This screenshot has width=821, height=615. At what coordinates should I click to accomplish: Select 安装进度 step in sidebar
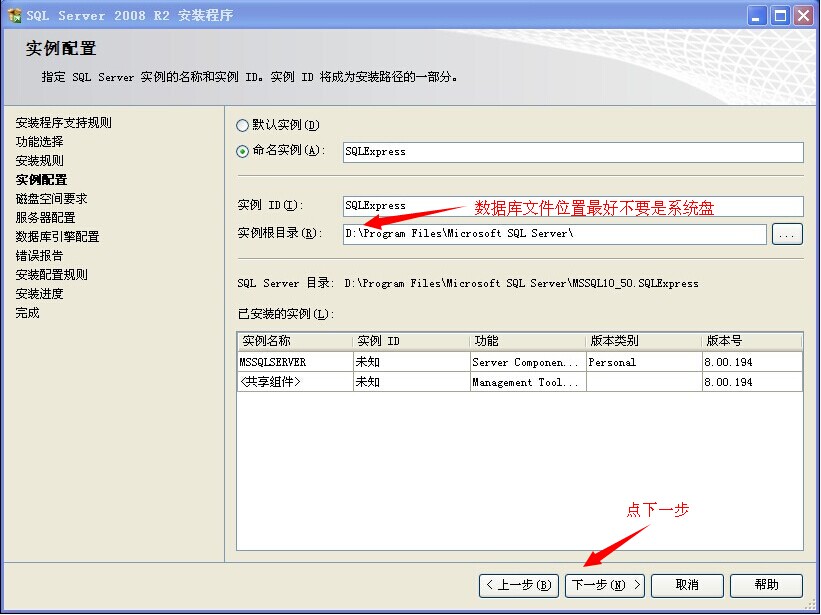[x=39, y=294]
